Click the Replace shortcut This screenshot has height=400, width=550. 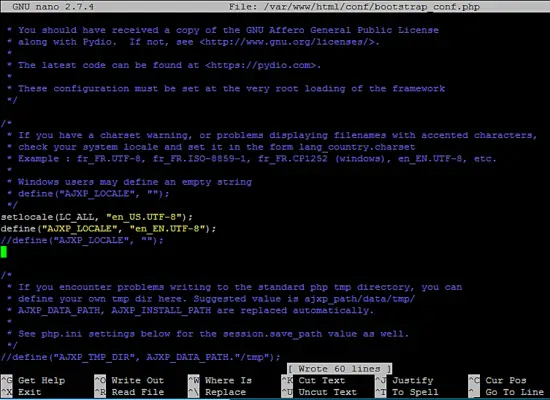217,392
